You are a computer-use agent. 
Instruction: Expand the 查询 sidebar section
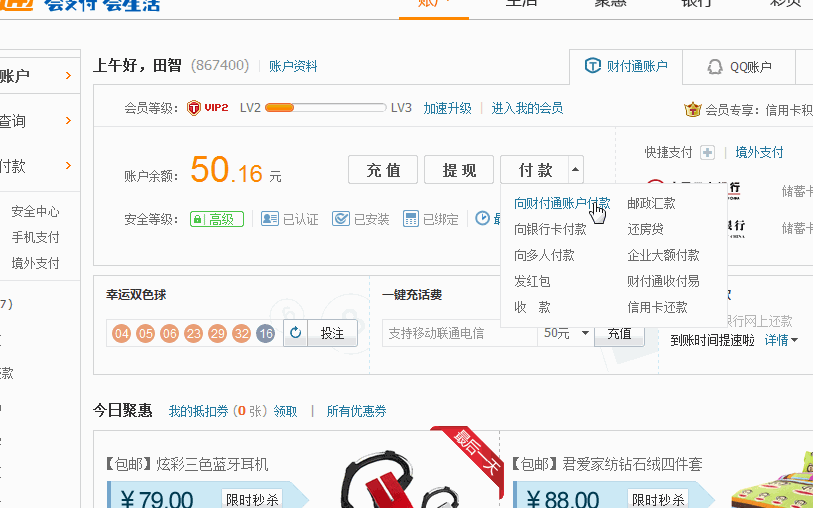tap(68, 121)
